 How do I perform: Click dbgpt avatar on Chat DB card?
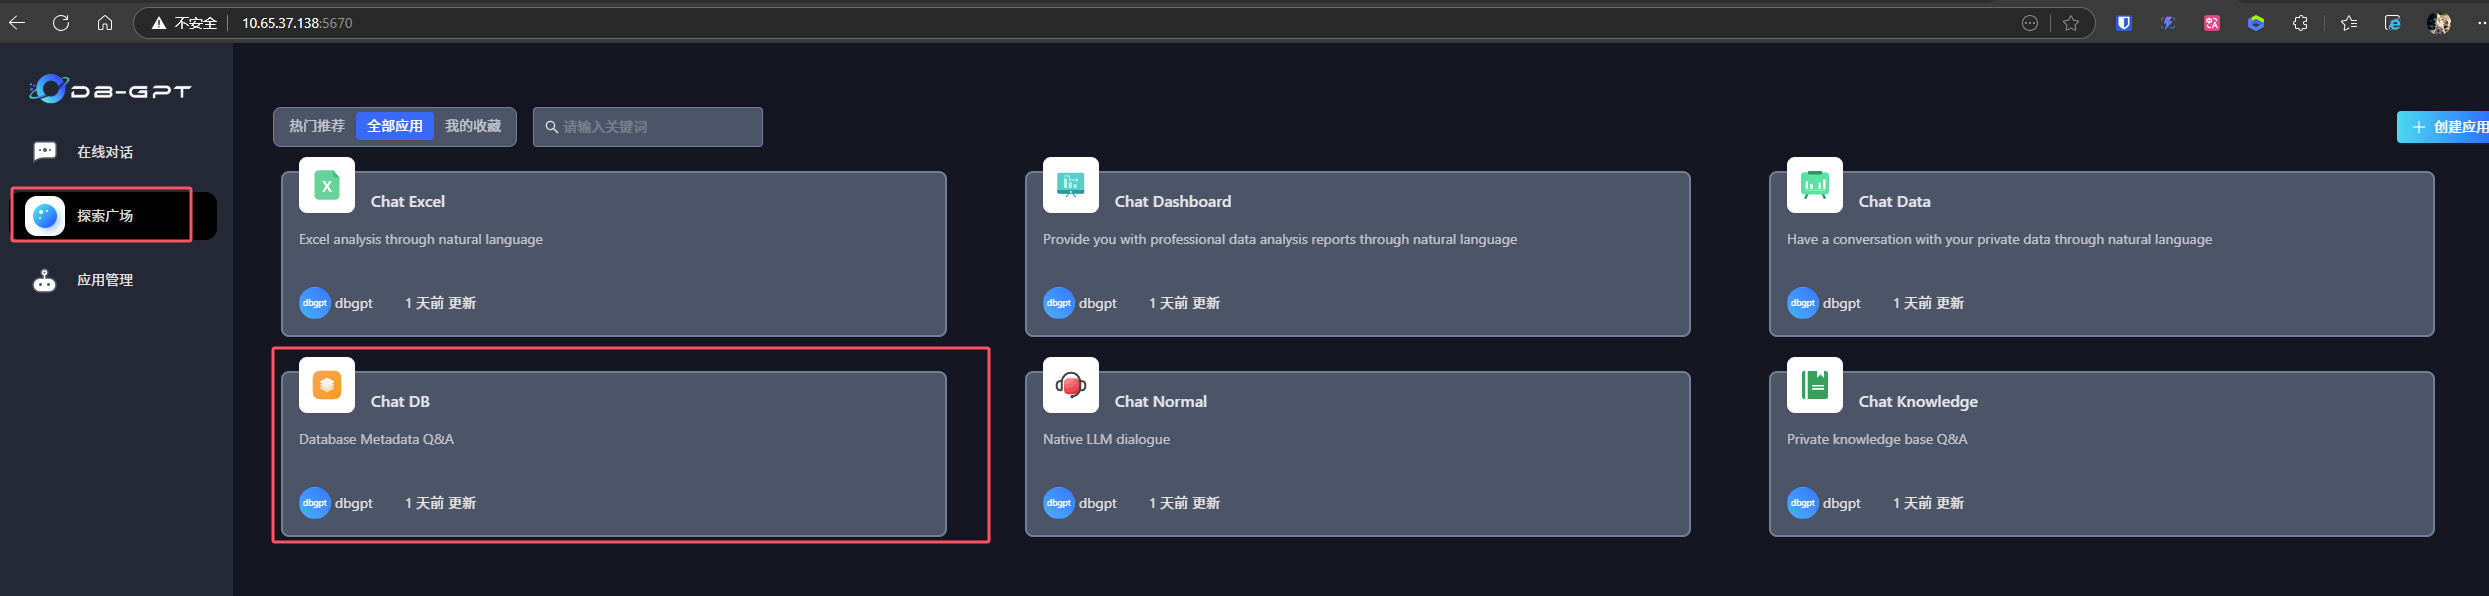[x=315, y=503]
